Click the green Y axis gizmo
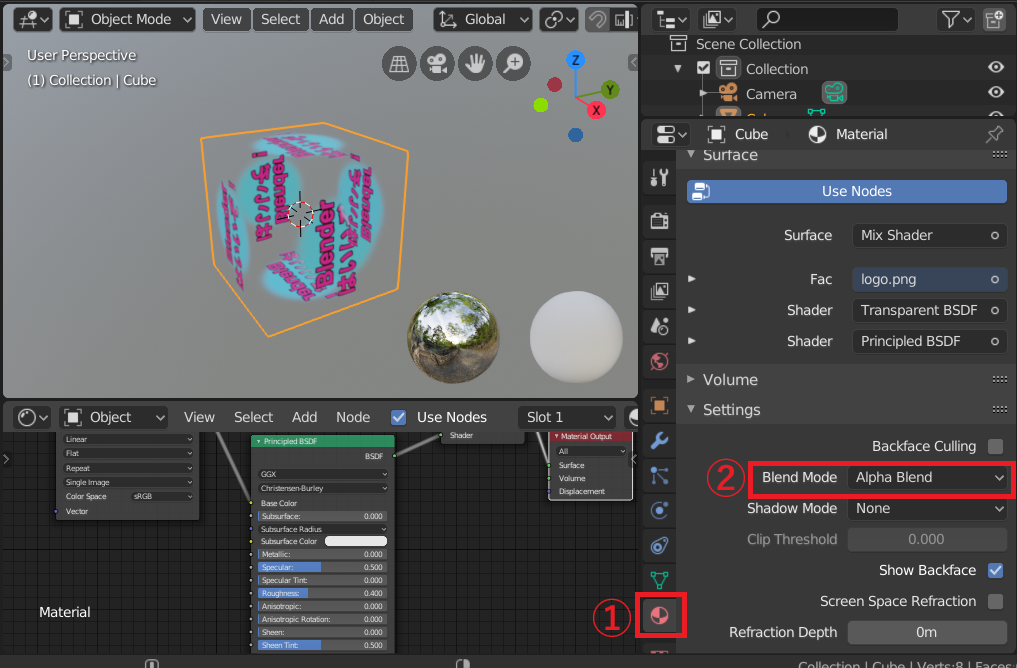Viewport: 1017px width, 668px height. [610, 90]
